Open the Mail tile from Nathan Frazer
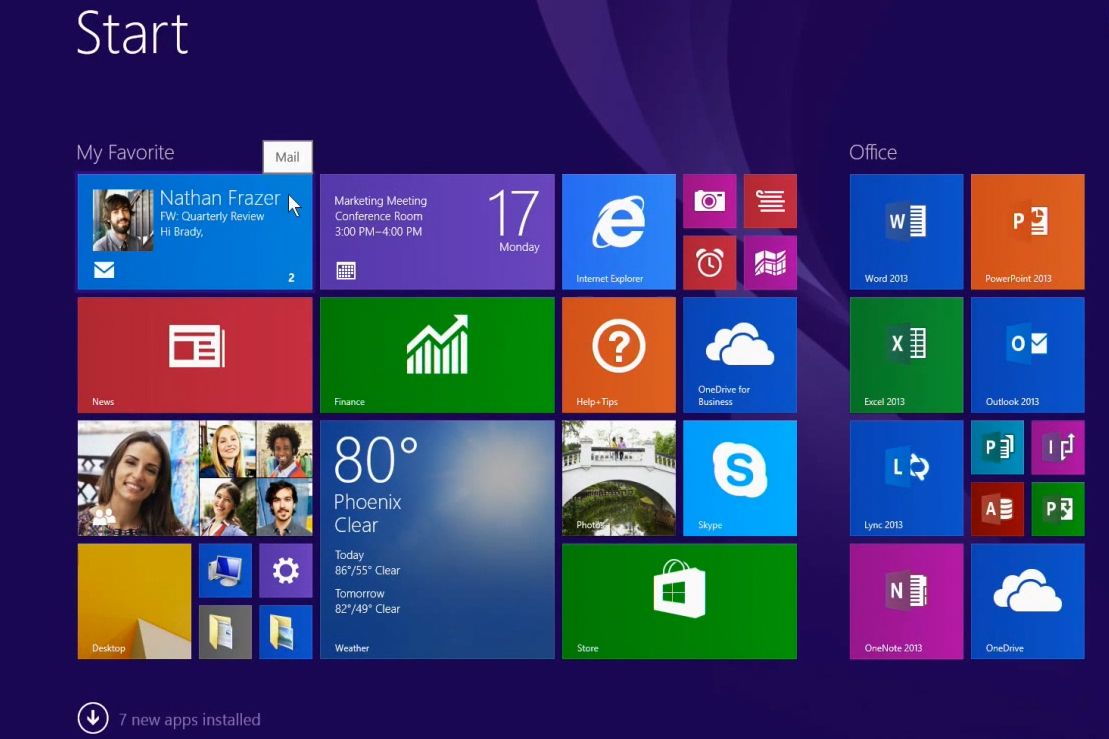This screenshot has height=739, width=1109. click(x=194, y=232)
